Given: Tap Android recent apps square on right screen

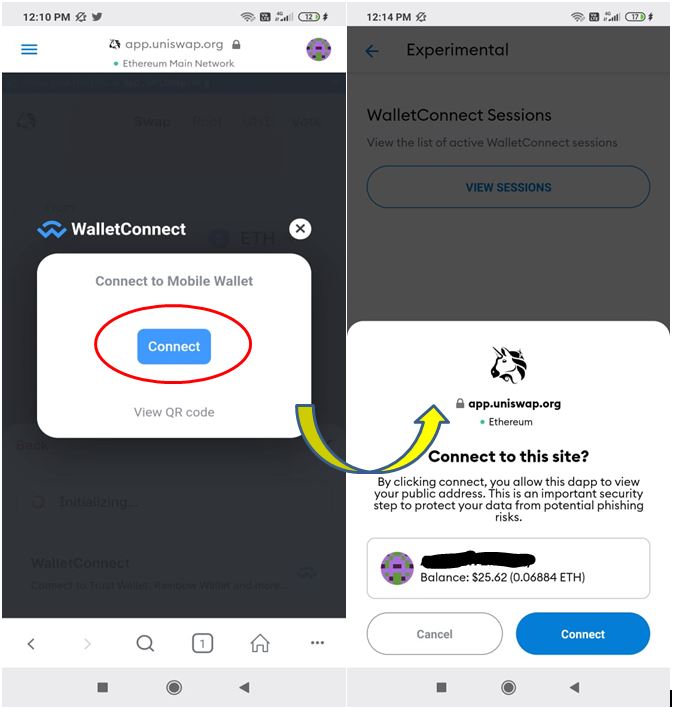Looking at the screenshot, I should coord(442,688).
